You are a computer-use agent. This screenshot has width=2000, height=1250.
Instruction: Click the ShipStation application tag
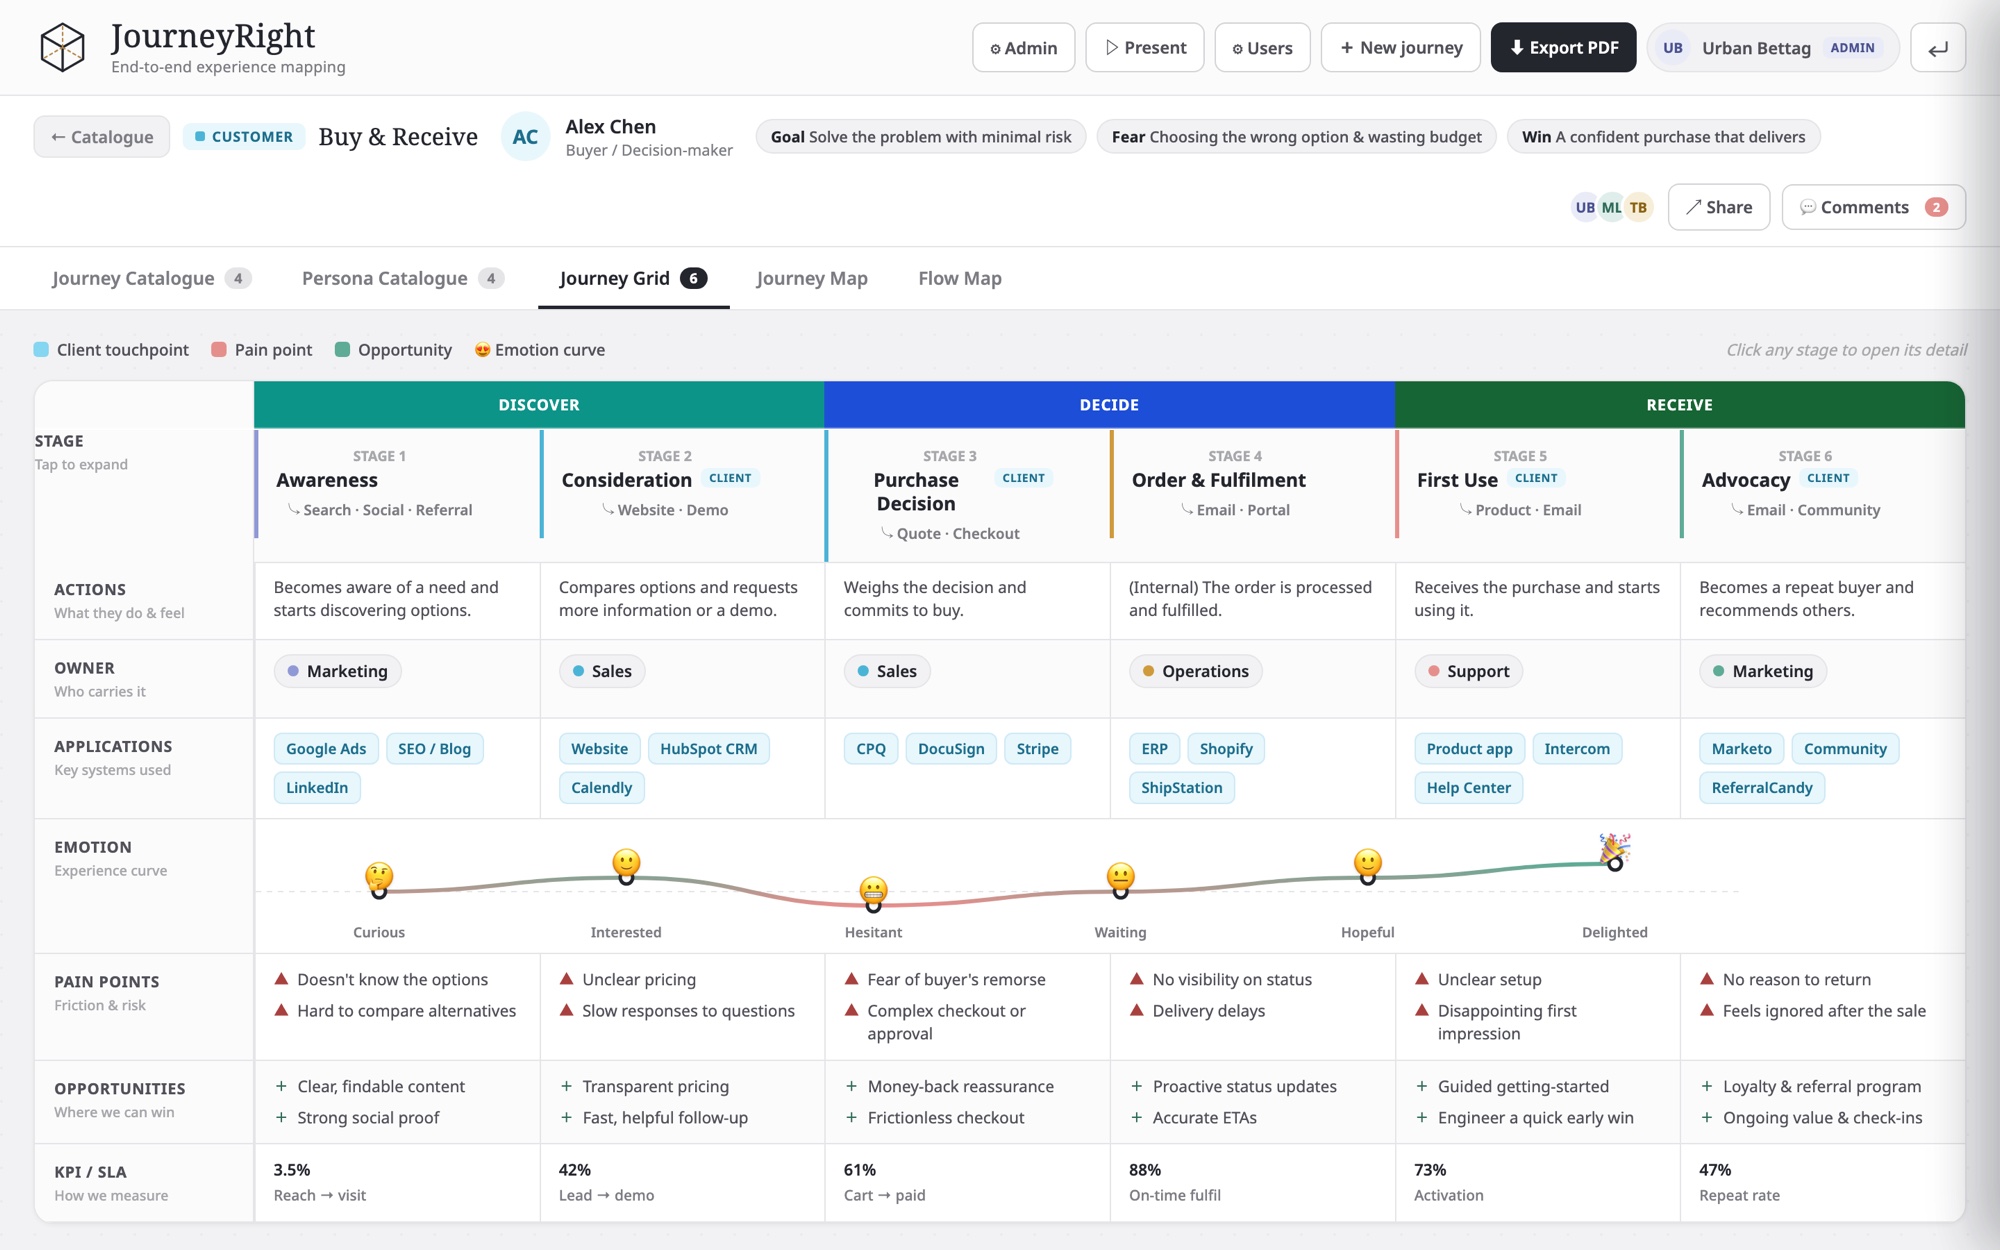(1181, 788)
